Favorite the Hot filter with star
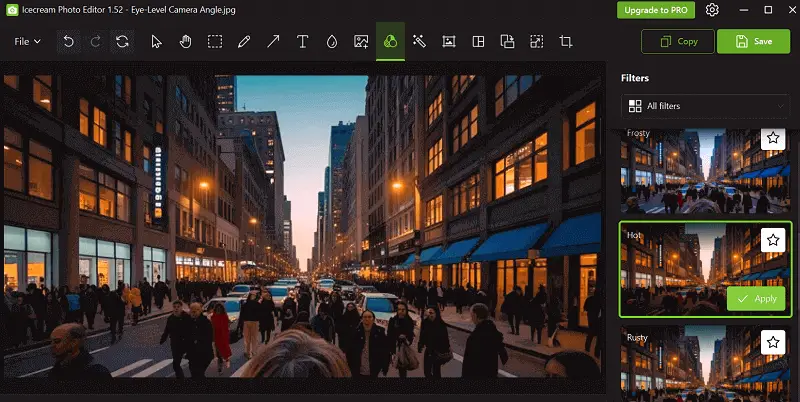 [773, 240]
